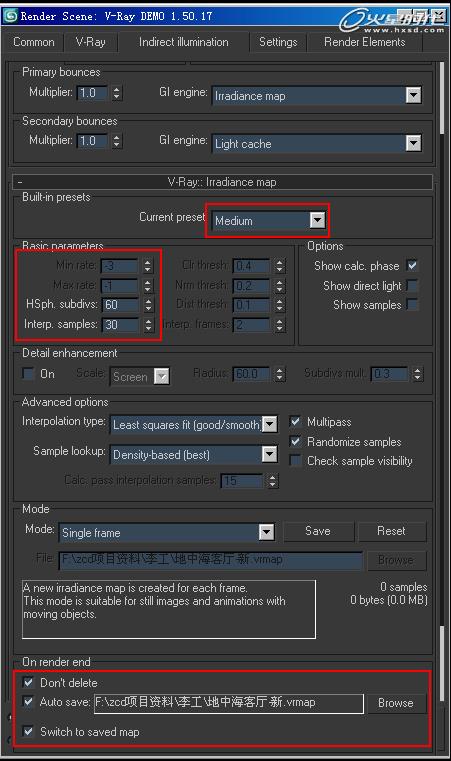Click the Reset button in Mode section

(392, 531)
